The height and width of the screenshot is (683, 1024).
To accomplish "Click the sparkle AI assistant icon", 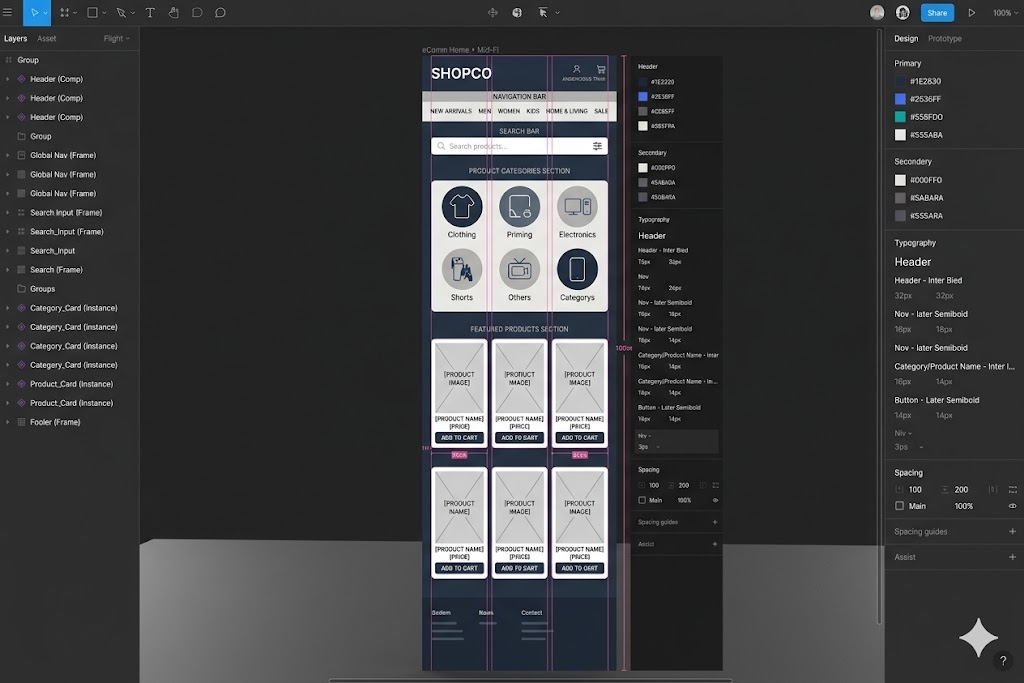I will coord(978,637).
